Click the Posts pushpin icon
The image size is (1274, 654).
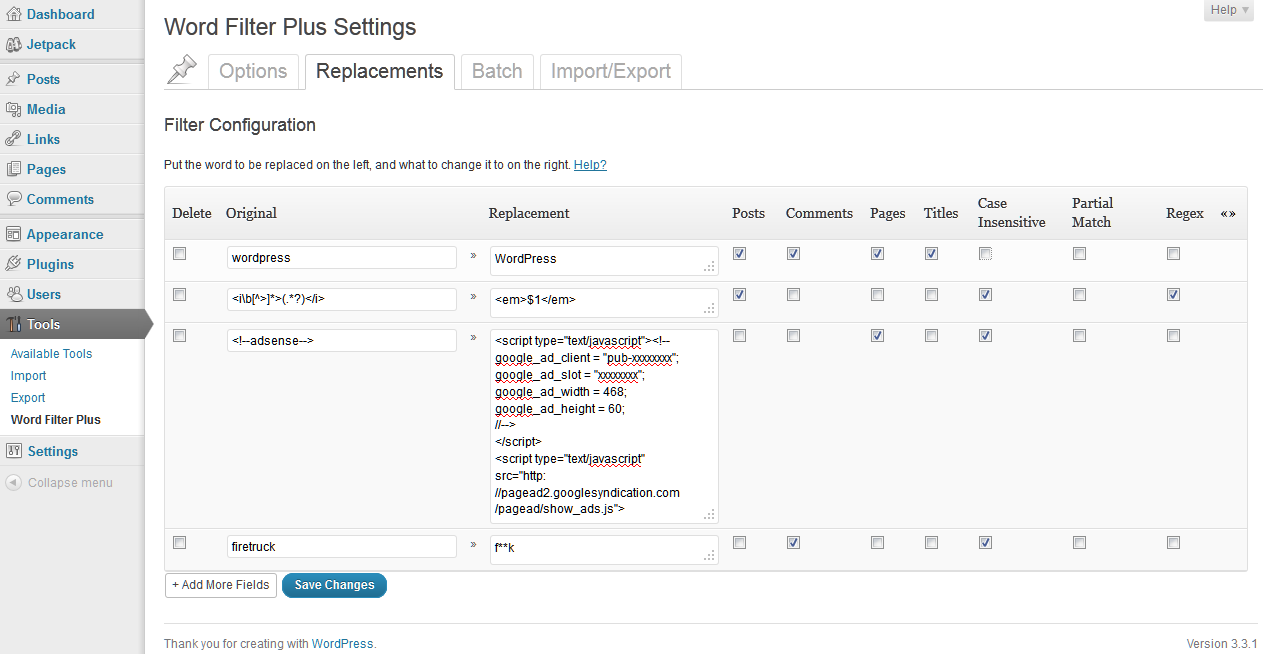[14, 79]
